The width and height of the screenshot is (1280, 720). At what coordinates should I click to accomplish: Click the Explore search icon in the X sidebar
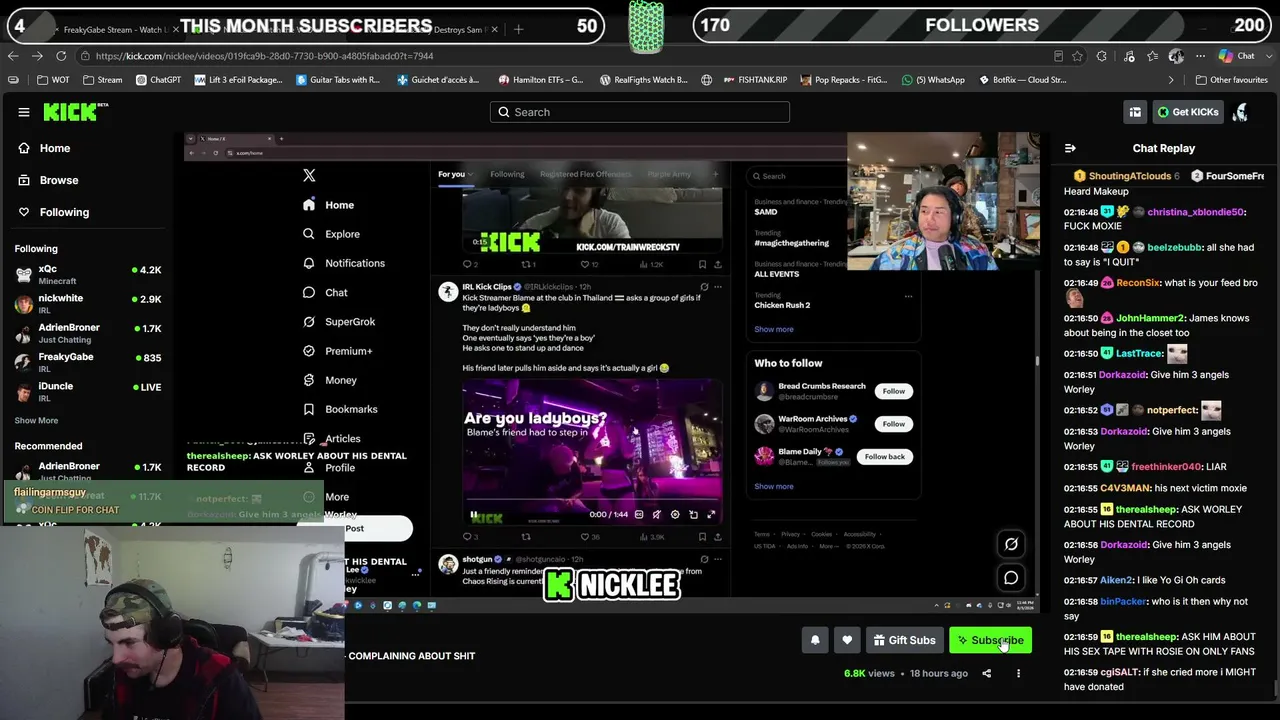click(309, 234)
